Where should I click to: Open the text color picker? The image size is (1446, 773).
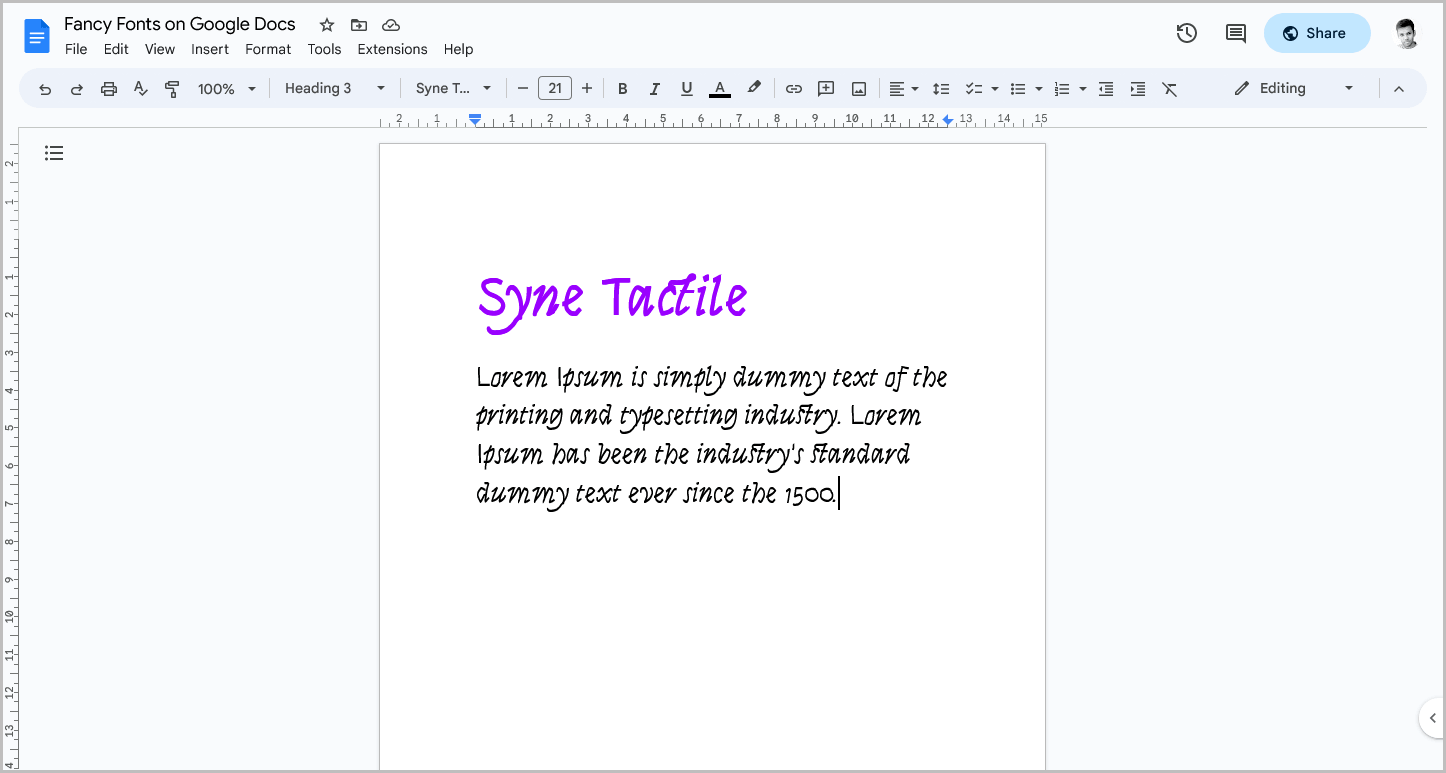(719, 88)
